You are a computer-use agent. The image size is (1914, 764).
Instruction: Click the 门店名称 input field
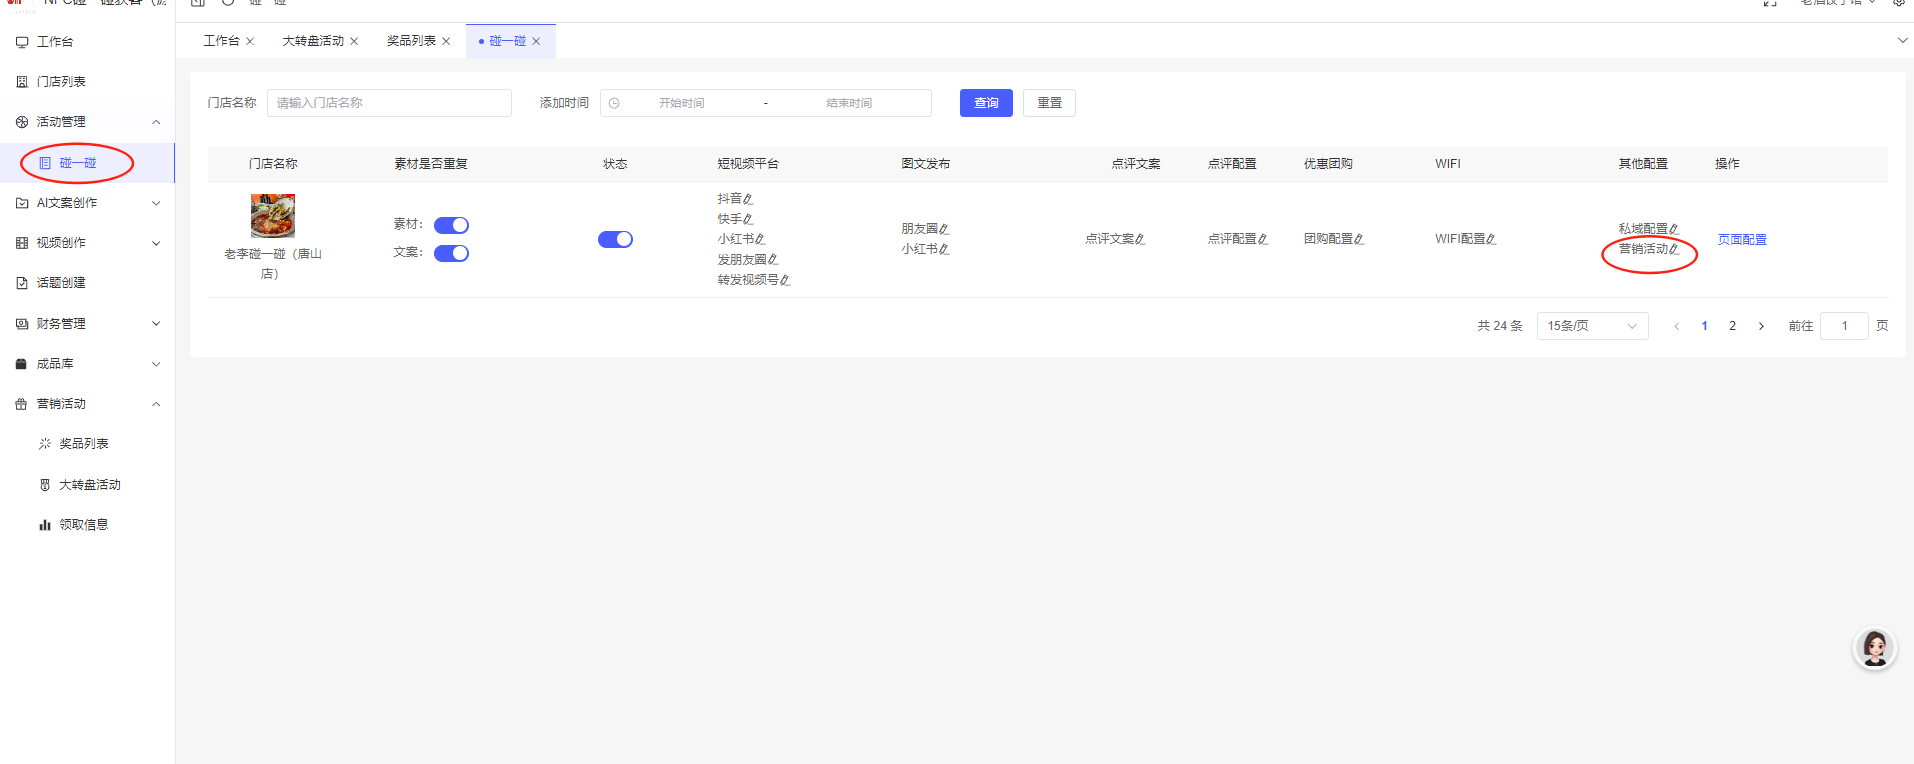pyautogui.click(x=389, y=103)
